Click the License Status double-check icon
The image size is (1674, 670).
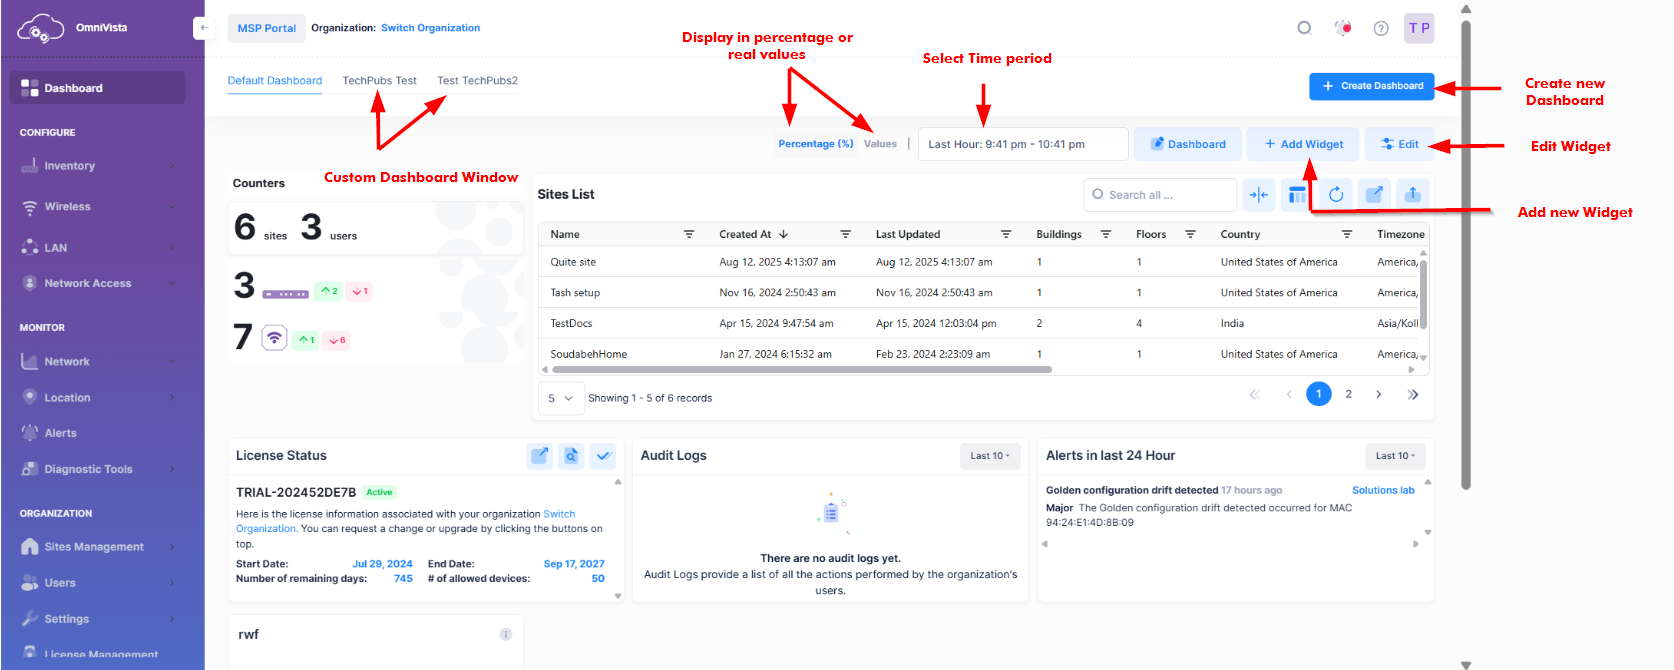coord(603,456)
